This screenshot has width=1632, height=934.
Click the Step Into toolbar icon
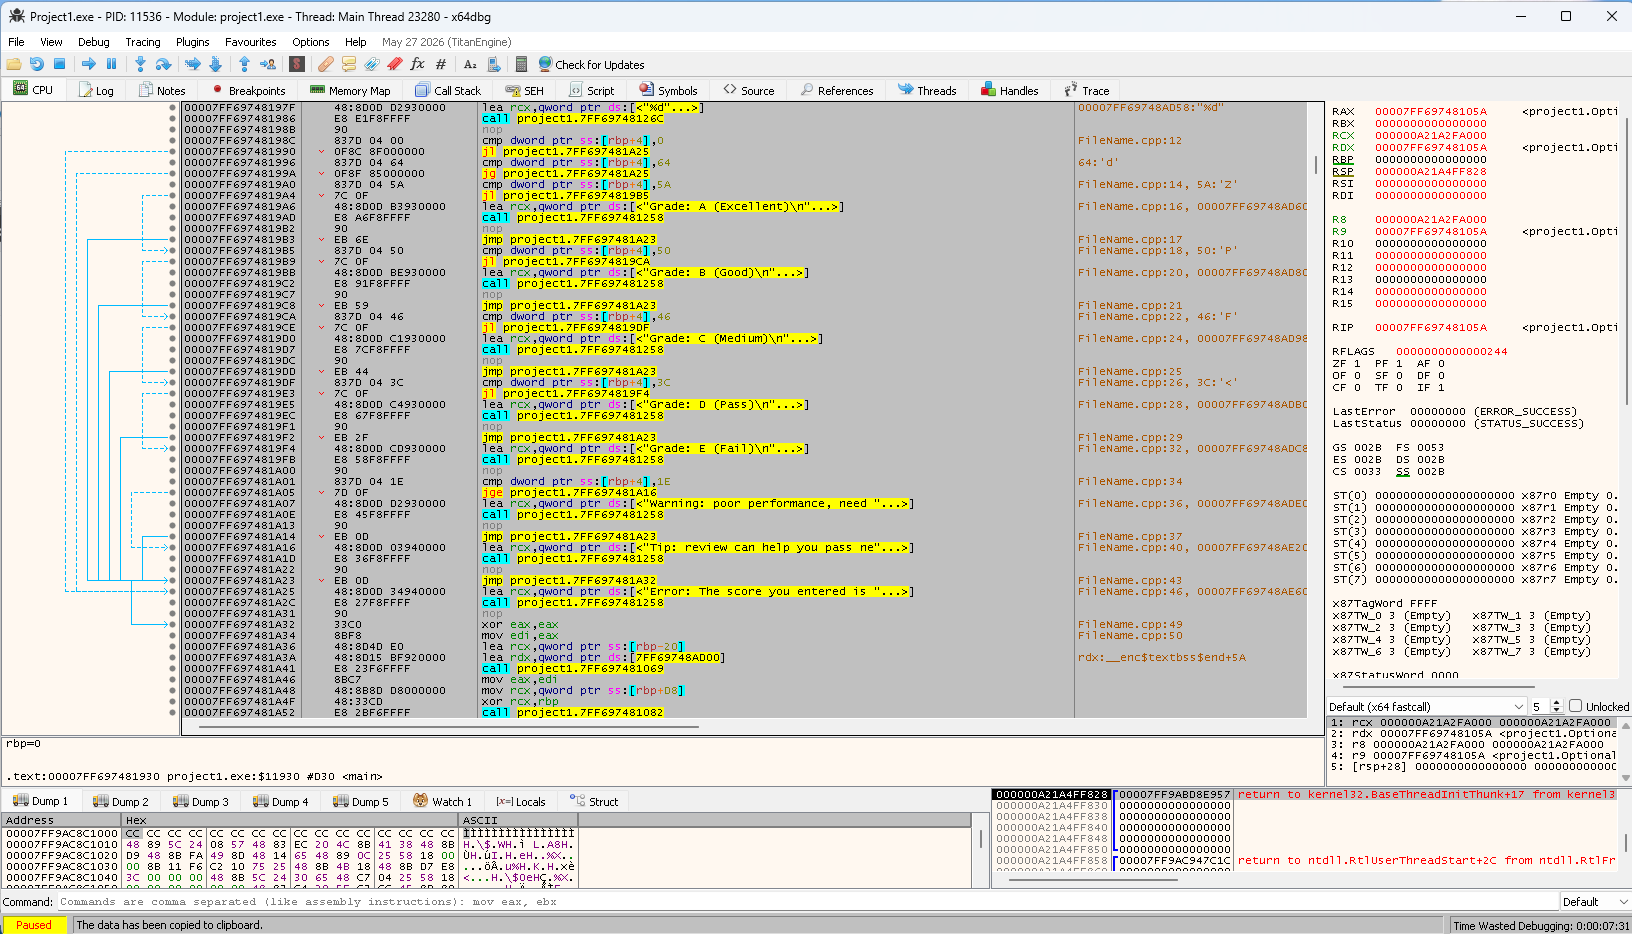coord(140,64)
